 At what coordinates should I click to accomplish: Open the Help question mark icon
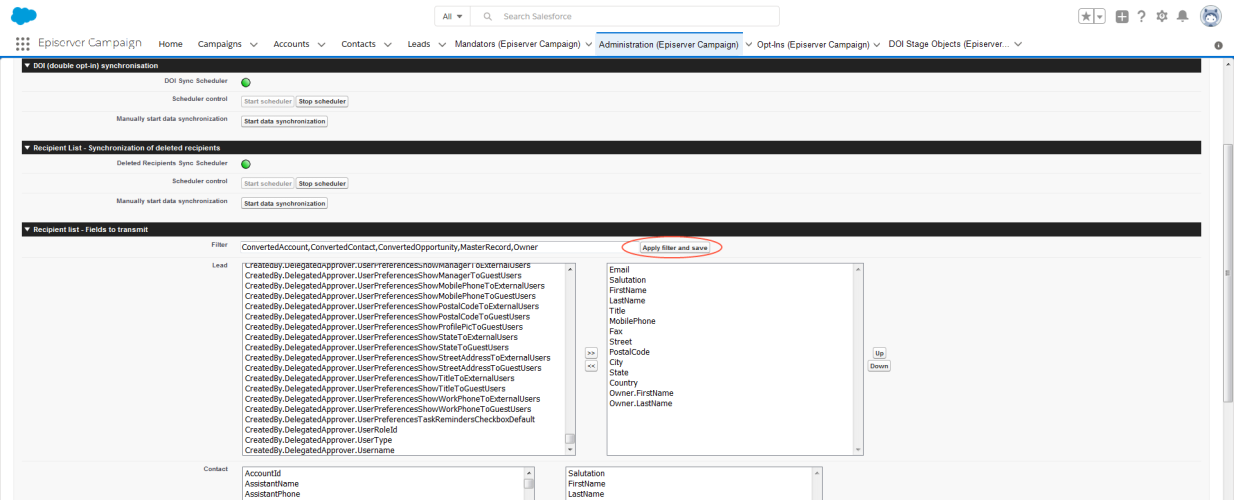pyautogui.click(x=1142, y=16)
